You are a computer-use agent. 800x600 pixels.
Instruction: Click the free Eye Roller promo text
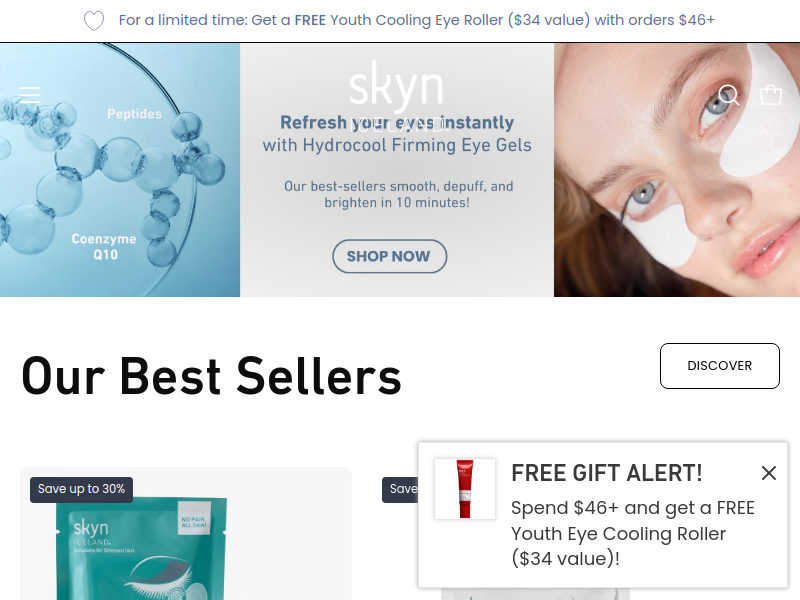[x=417, y=20]
